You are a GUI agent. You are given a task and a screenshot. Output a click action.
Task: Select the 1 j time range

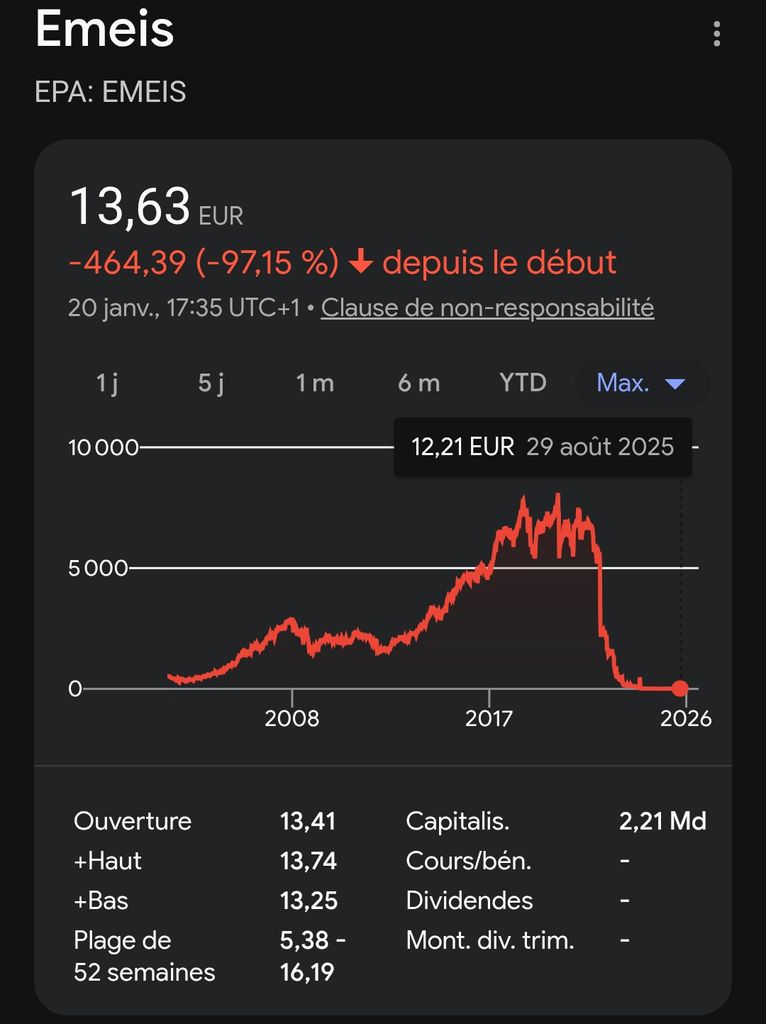point(107,383)
